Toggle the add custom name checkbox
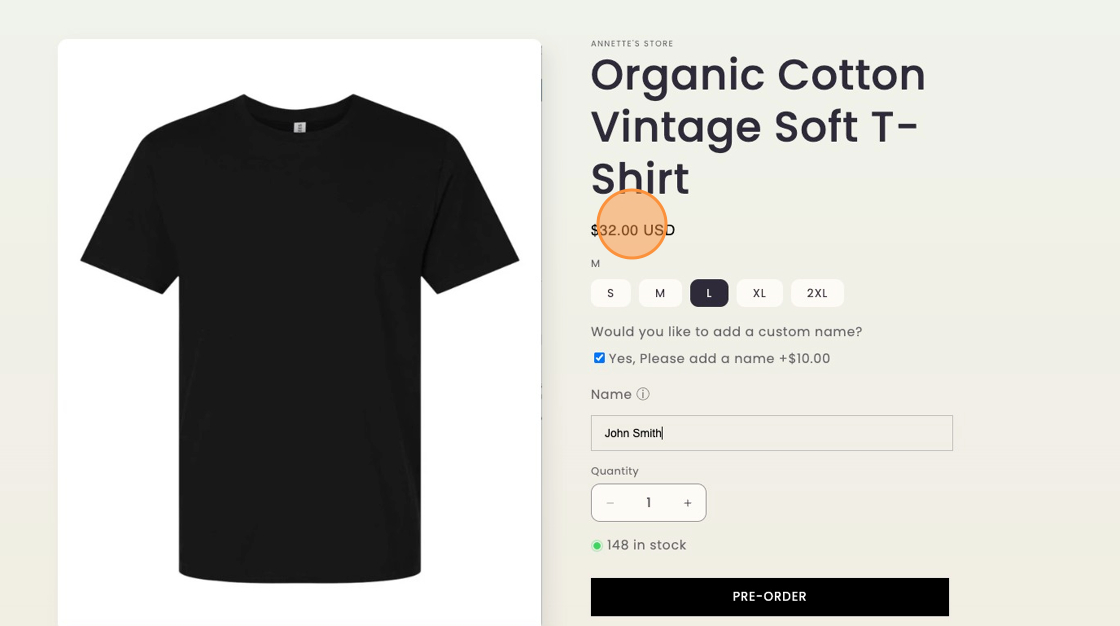The image size is (1120, 626). point(599,358)
